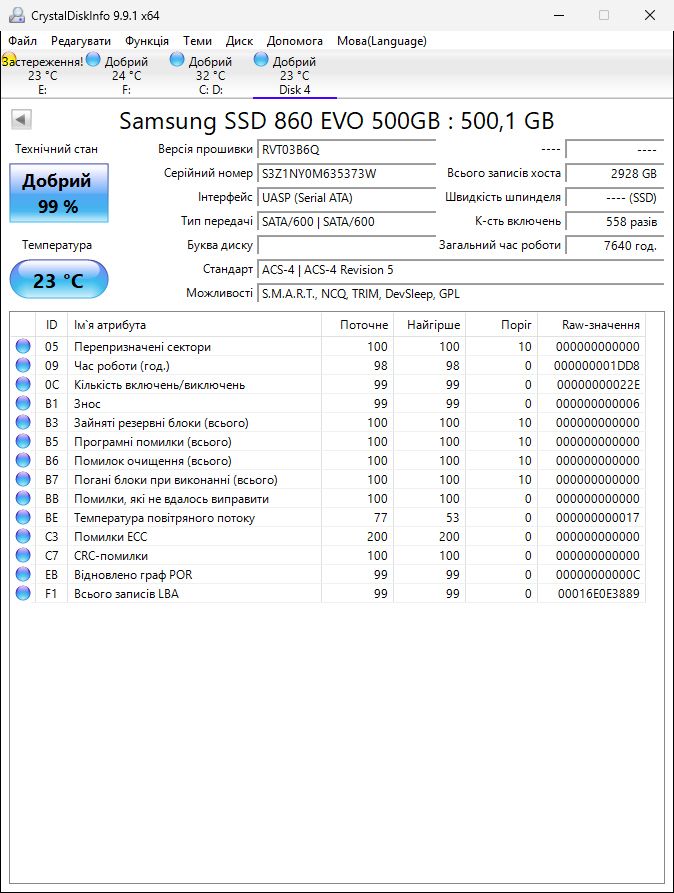Select raw value 000000001DD8
674x893 pixels.
[597, 366]
